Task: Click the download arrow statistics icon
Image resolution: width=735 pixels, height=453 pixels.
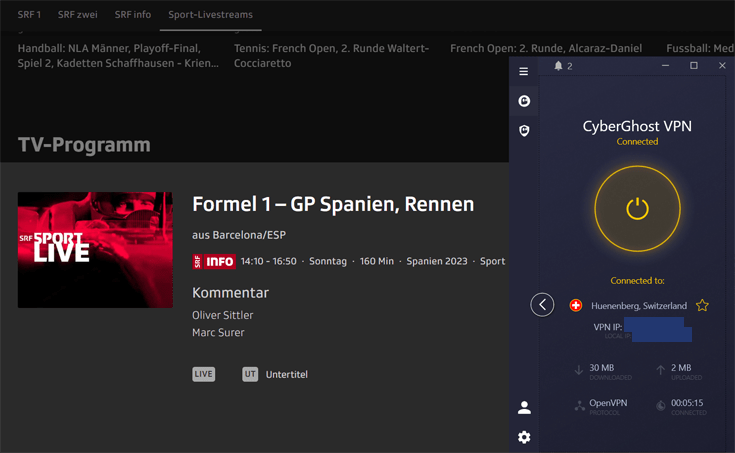Action: (x=578, y=370)
